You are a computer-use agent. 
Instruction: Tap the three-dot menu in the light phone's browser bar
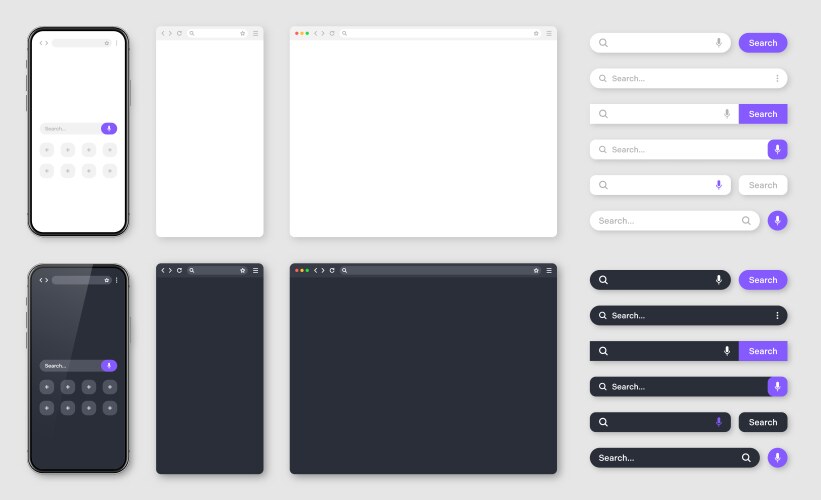116,43
